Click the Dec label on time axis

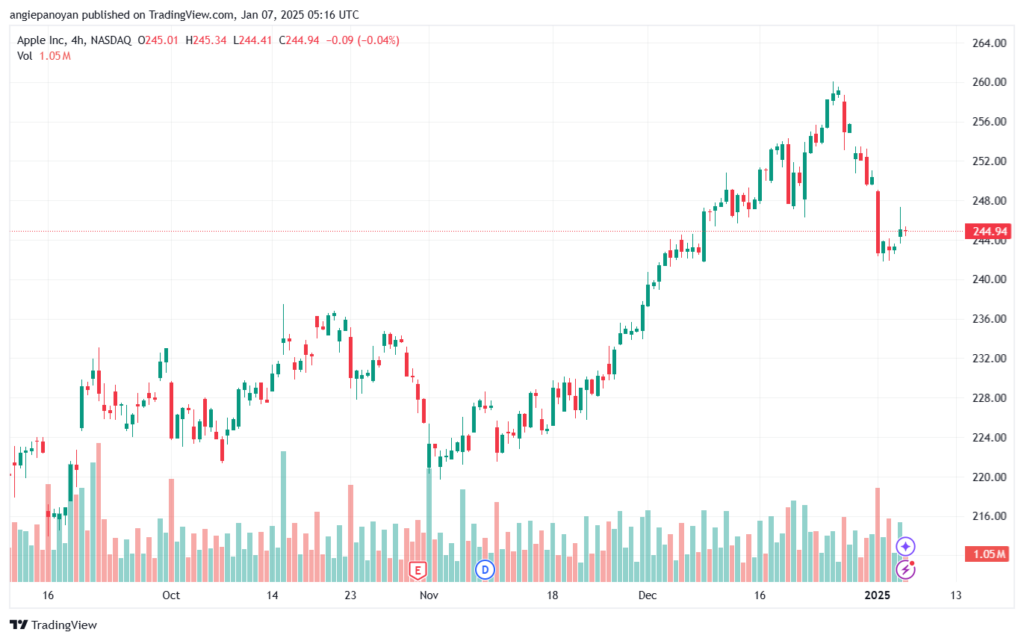pos(647,595)
